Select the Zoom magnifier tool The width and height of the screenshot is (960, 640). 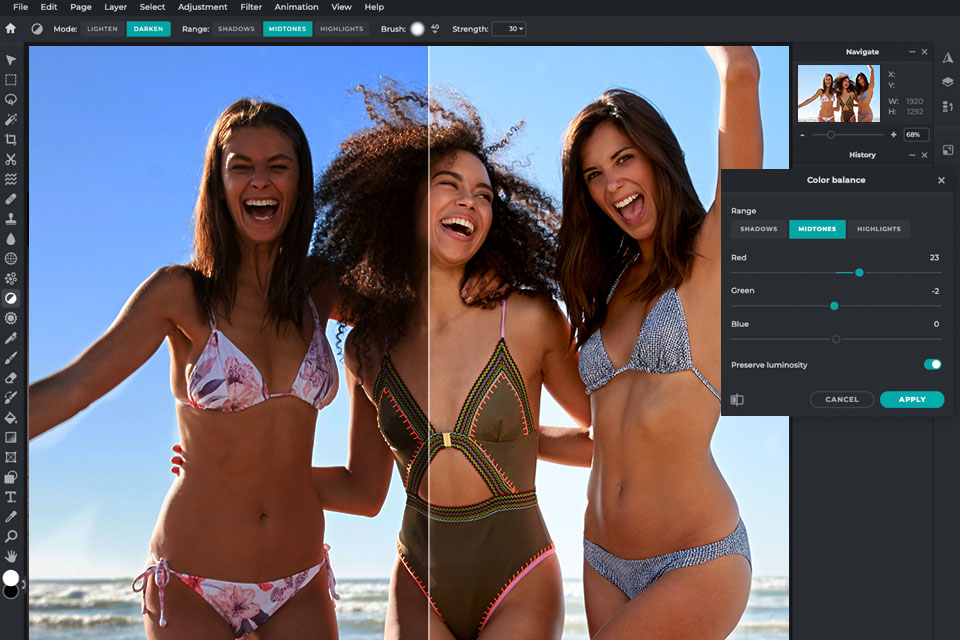pyautogui.click(x=10, y=536)
